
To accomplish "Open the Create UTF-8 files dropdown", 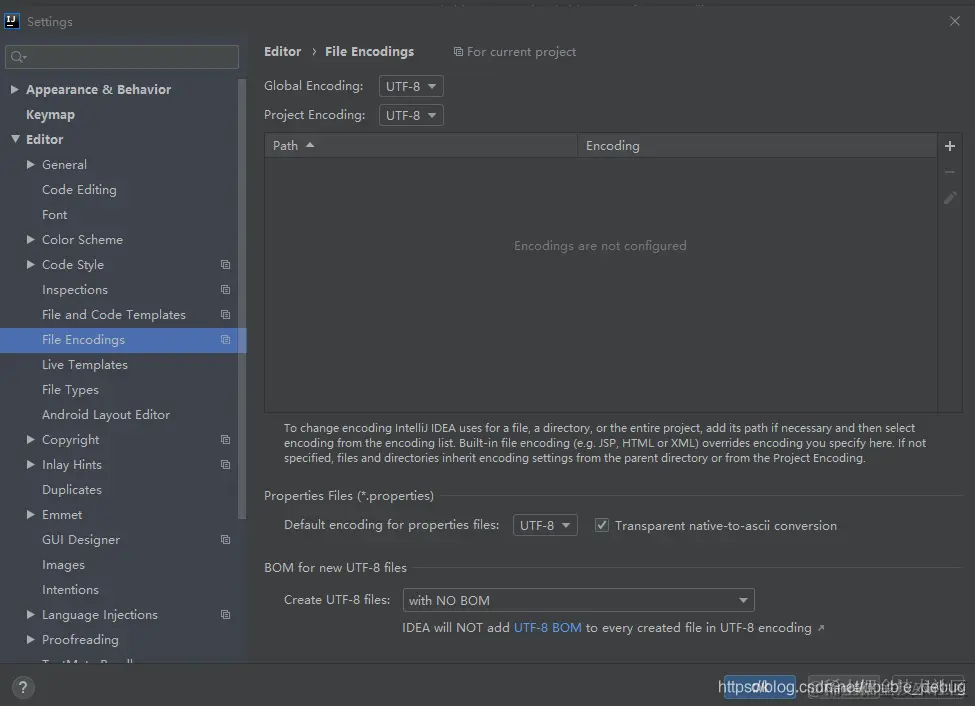I will pos(578,600).
